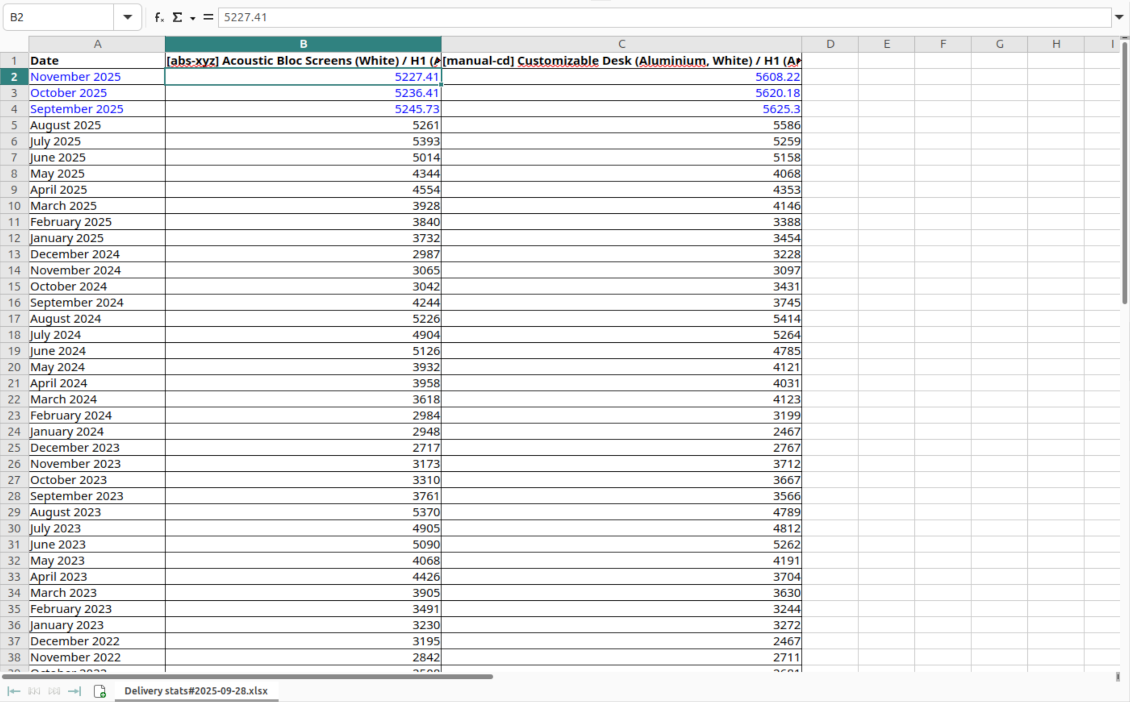
Task: Open the Function Wizard
Action: [x=159, y=16]
